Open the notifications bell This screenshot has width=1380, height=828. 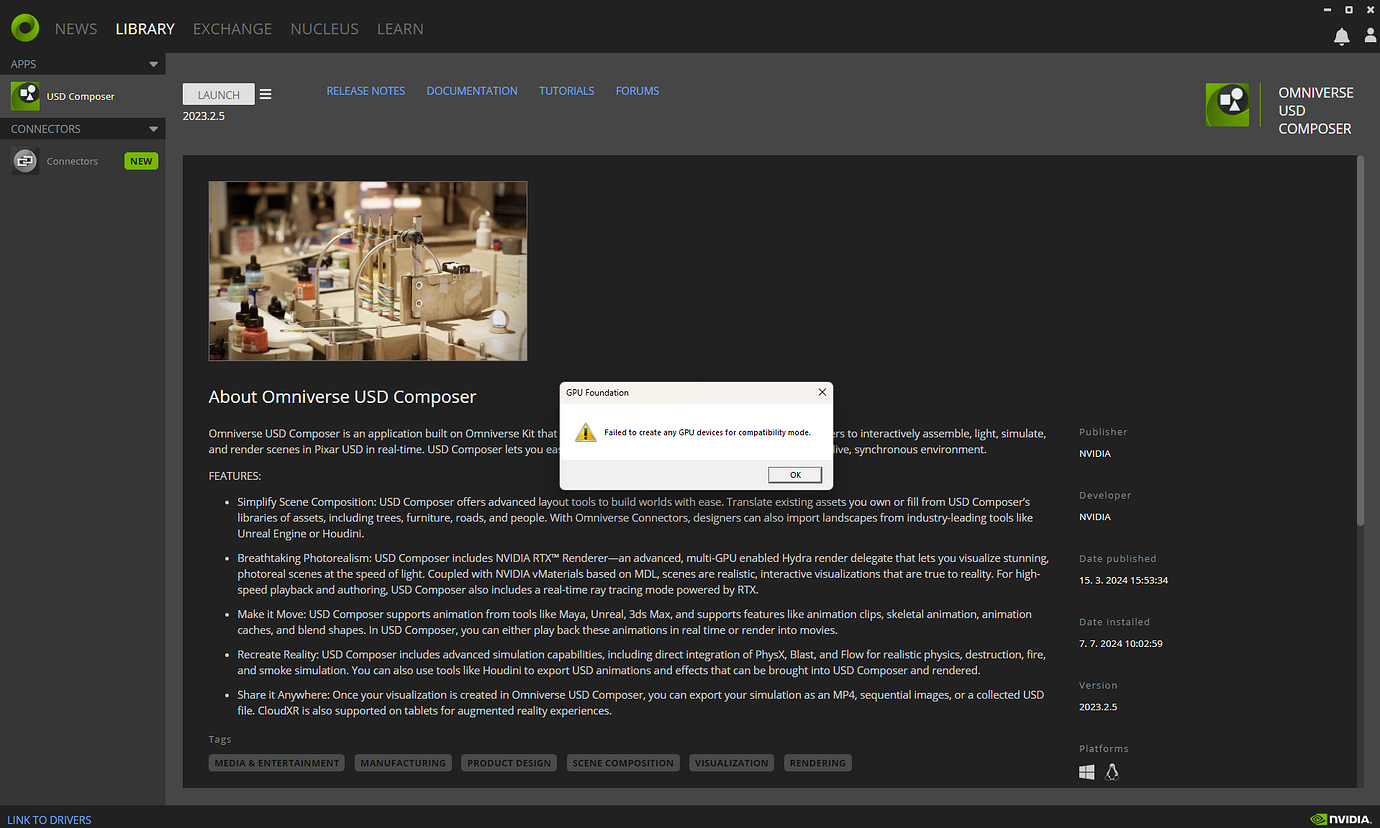pyautogui.click(x=1341, y=35)
